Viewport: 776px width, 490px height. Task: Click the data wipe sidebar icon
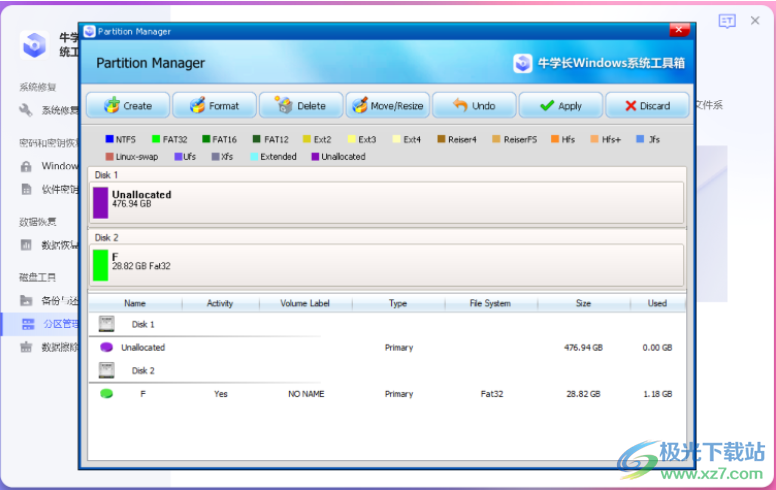coord(26,347)
